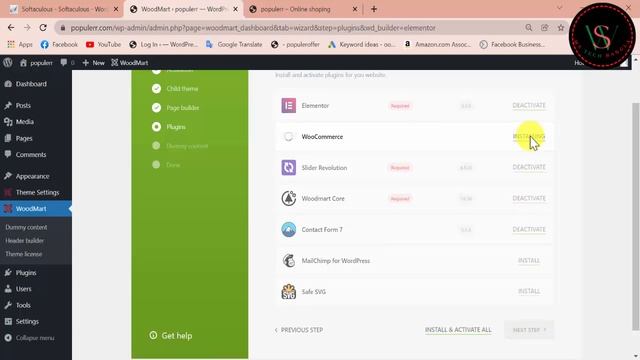Open Apps bookmarks shortcut

[20, 44]
